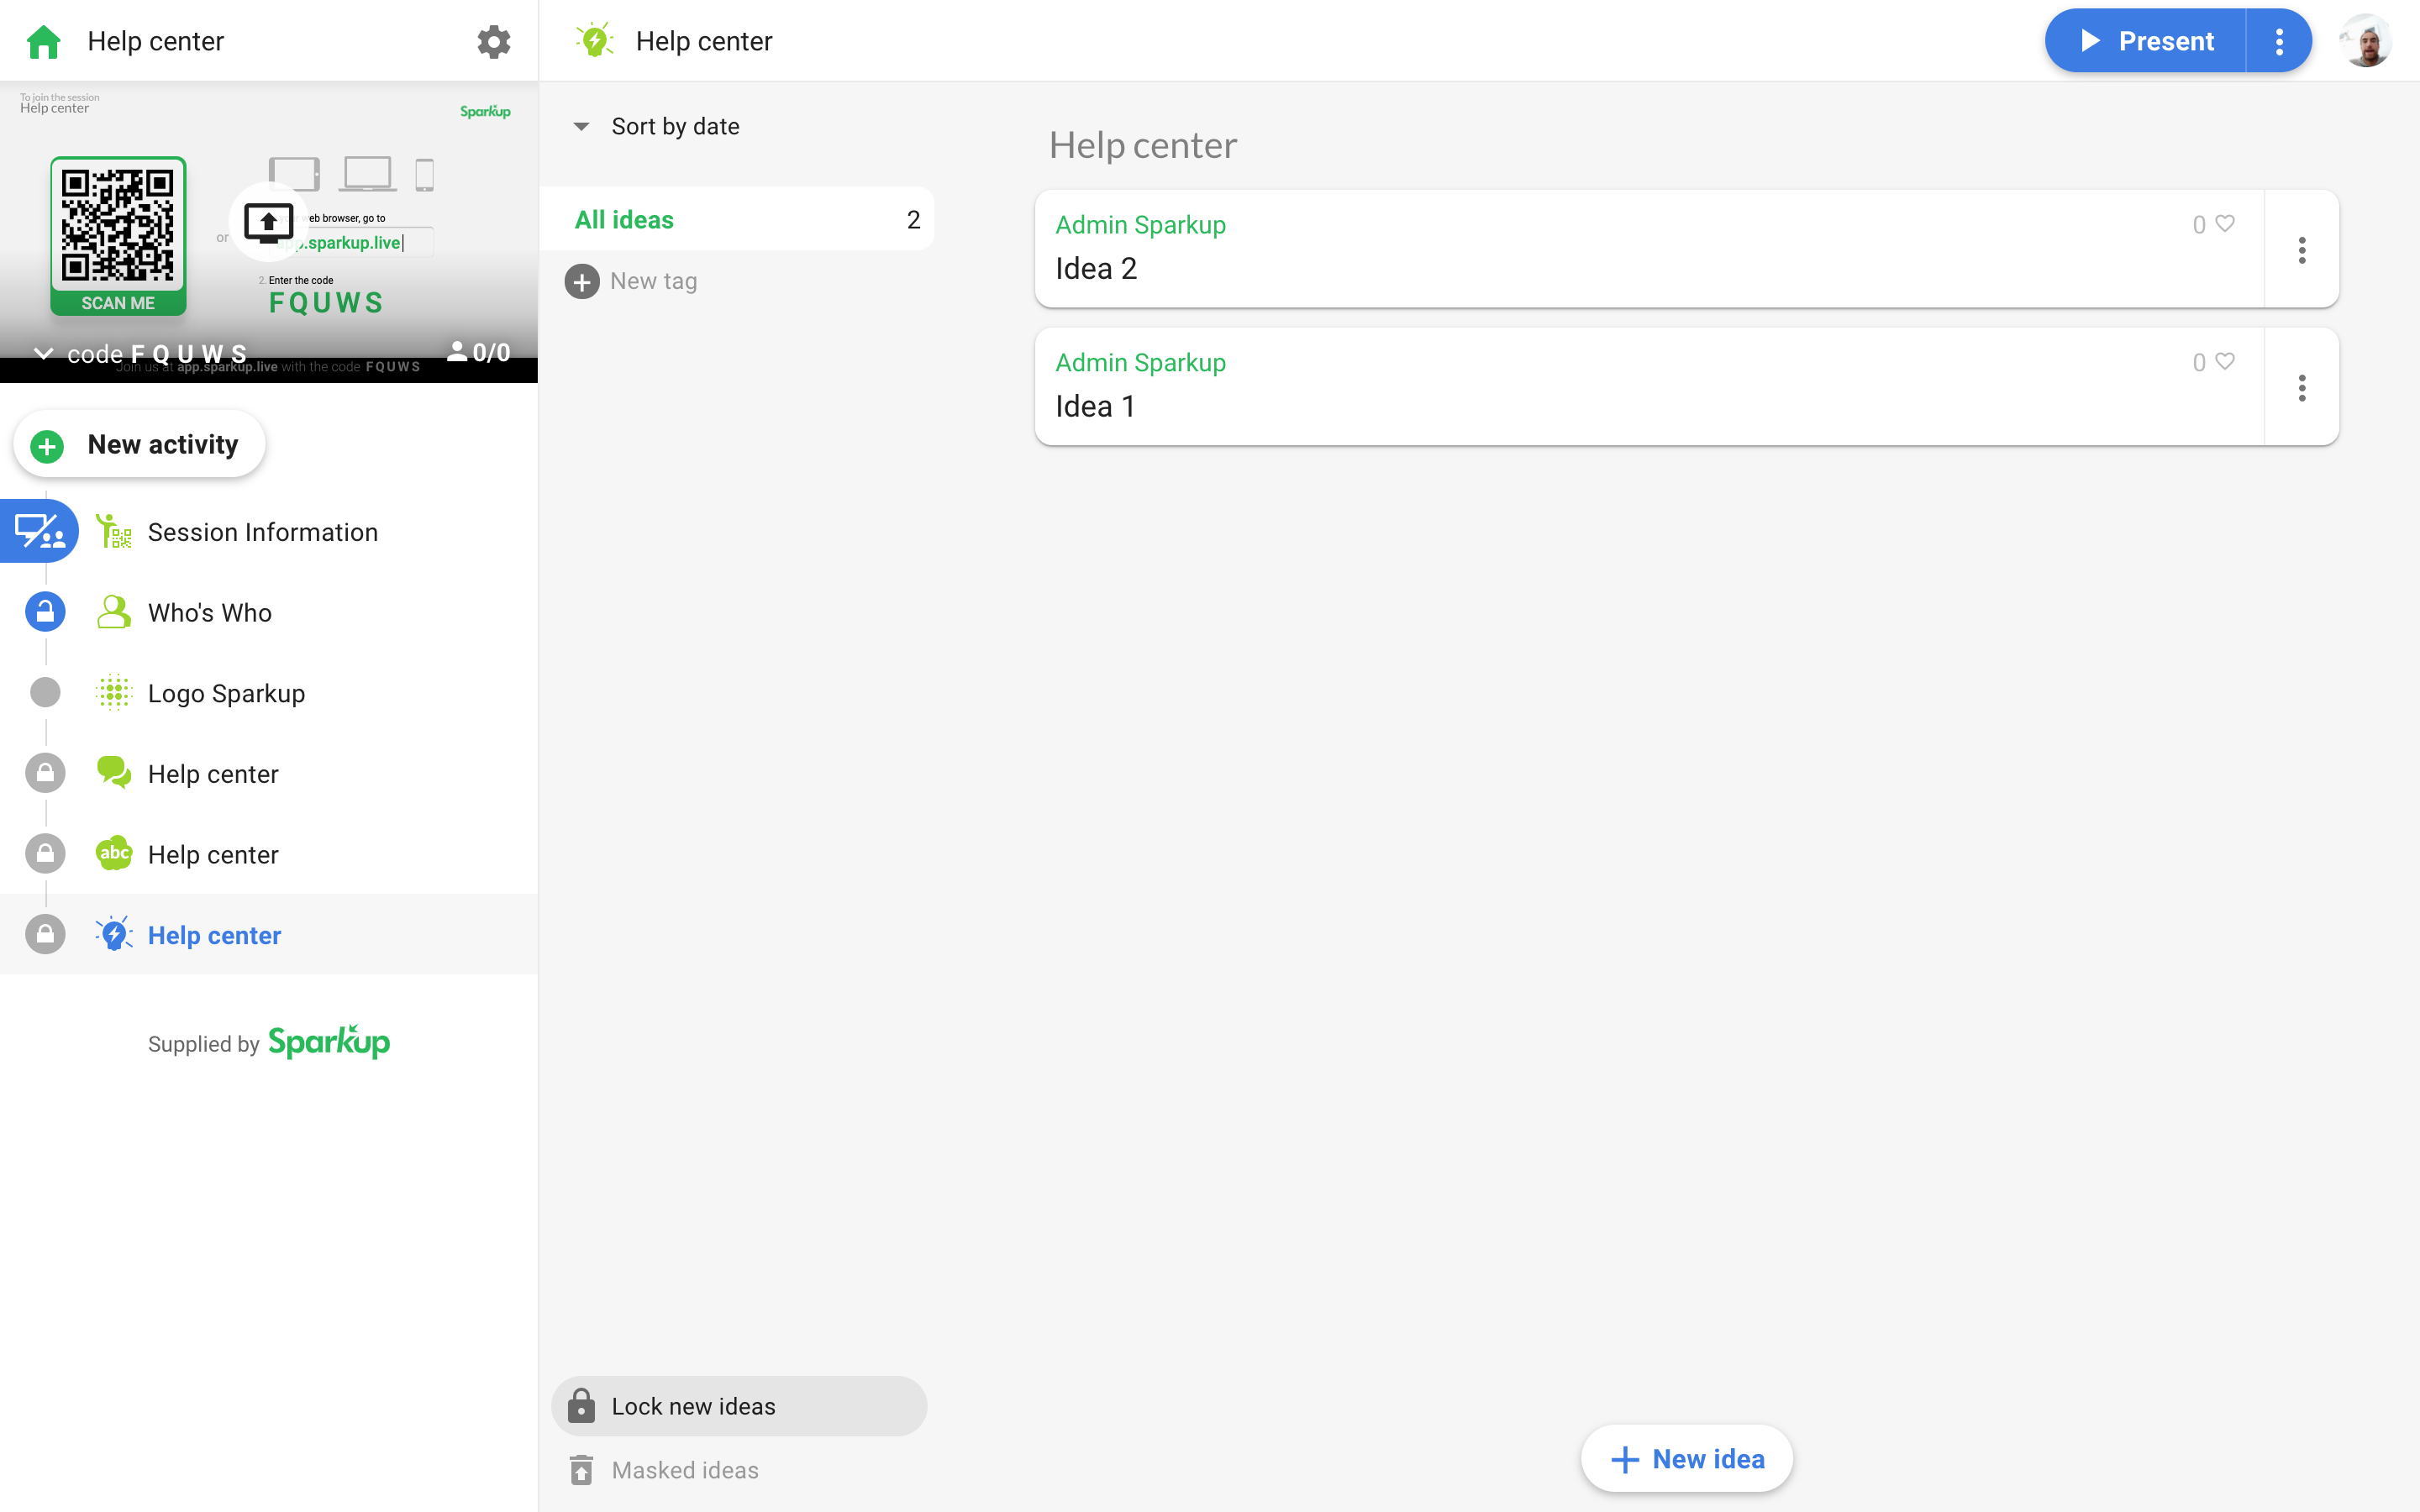Image resolution: width=2420 pixels, height=1512 pixels.
Task: Open the Help center abc word cloud activity
Action: [x=213, y=855]
